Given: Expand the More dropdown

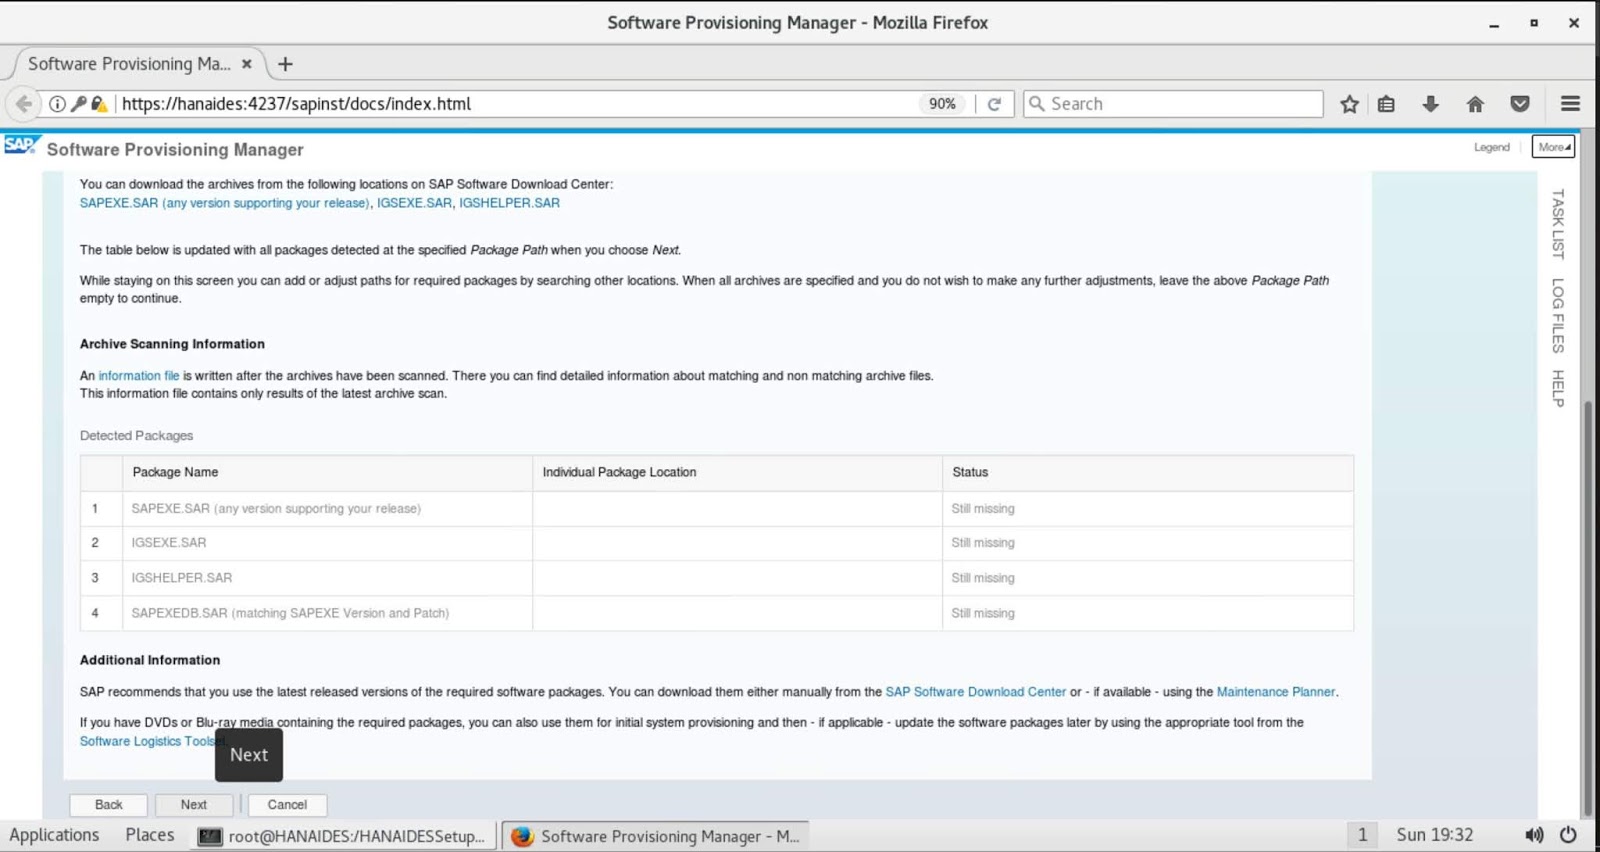Looking at the screenshot, I should tap(1553, 147).
